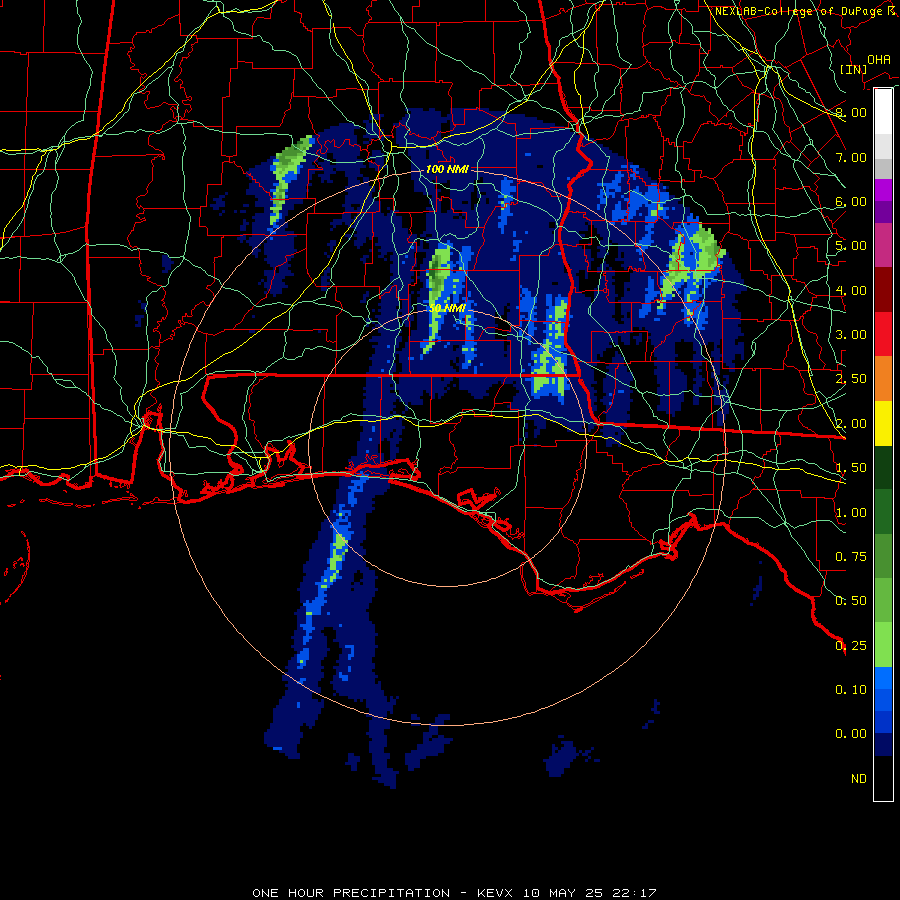Viewport: 900px width, 900px height.
Task: Click the 2.50 legend value
Action: point(851,378)
